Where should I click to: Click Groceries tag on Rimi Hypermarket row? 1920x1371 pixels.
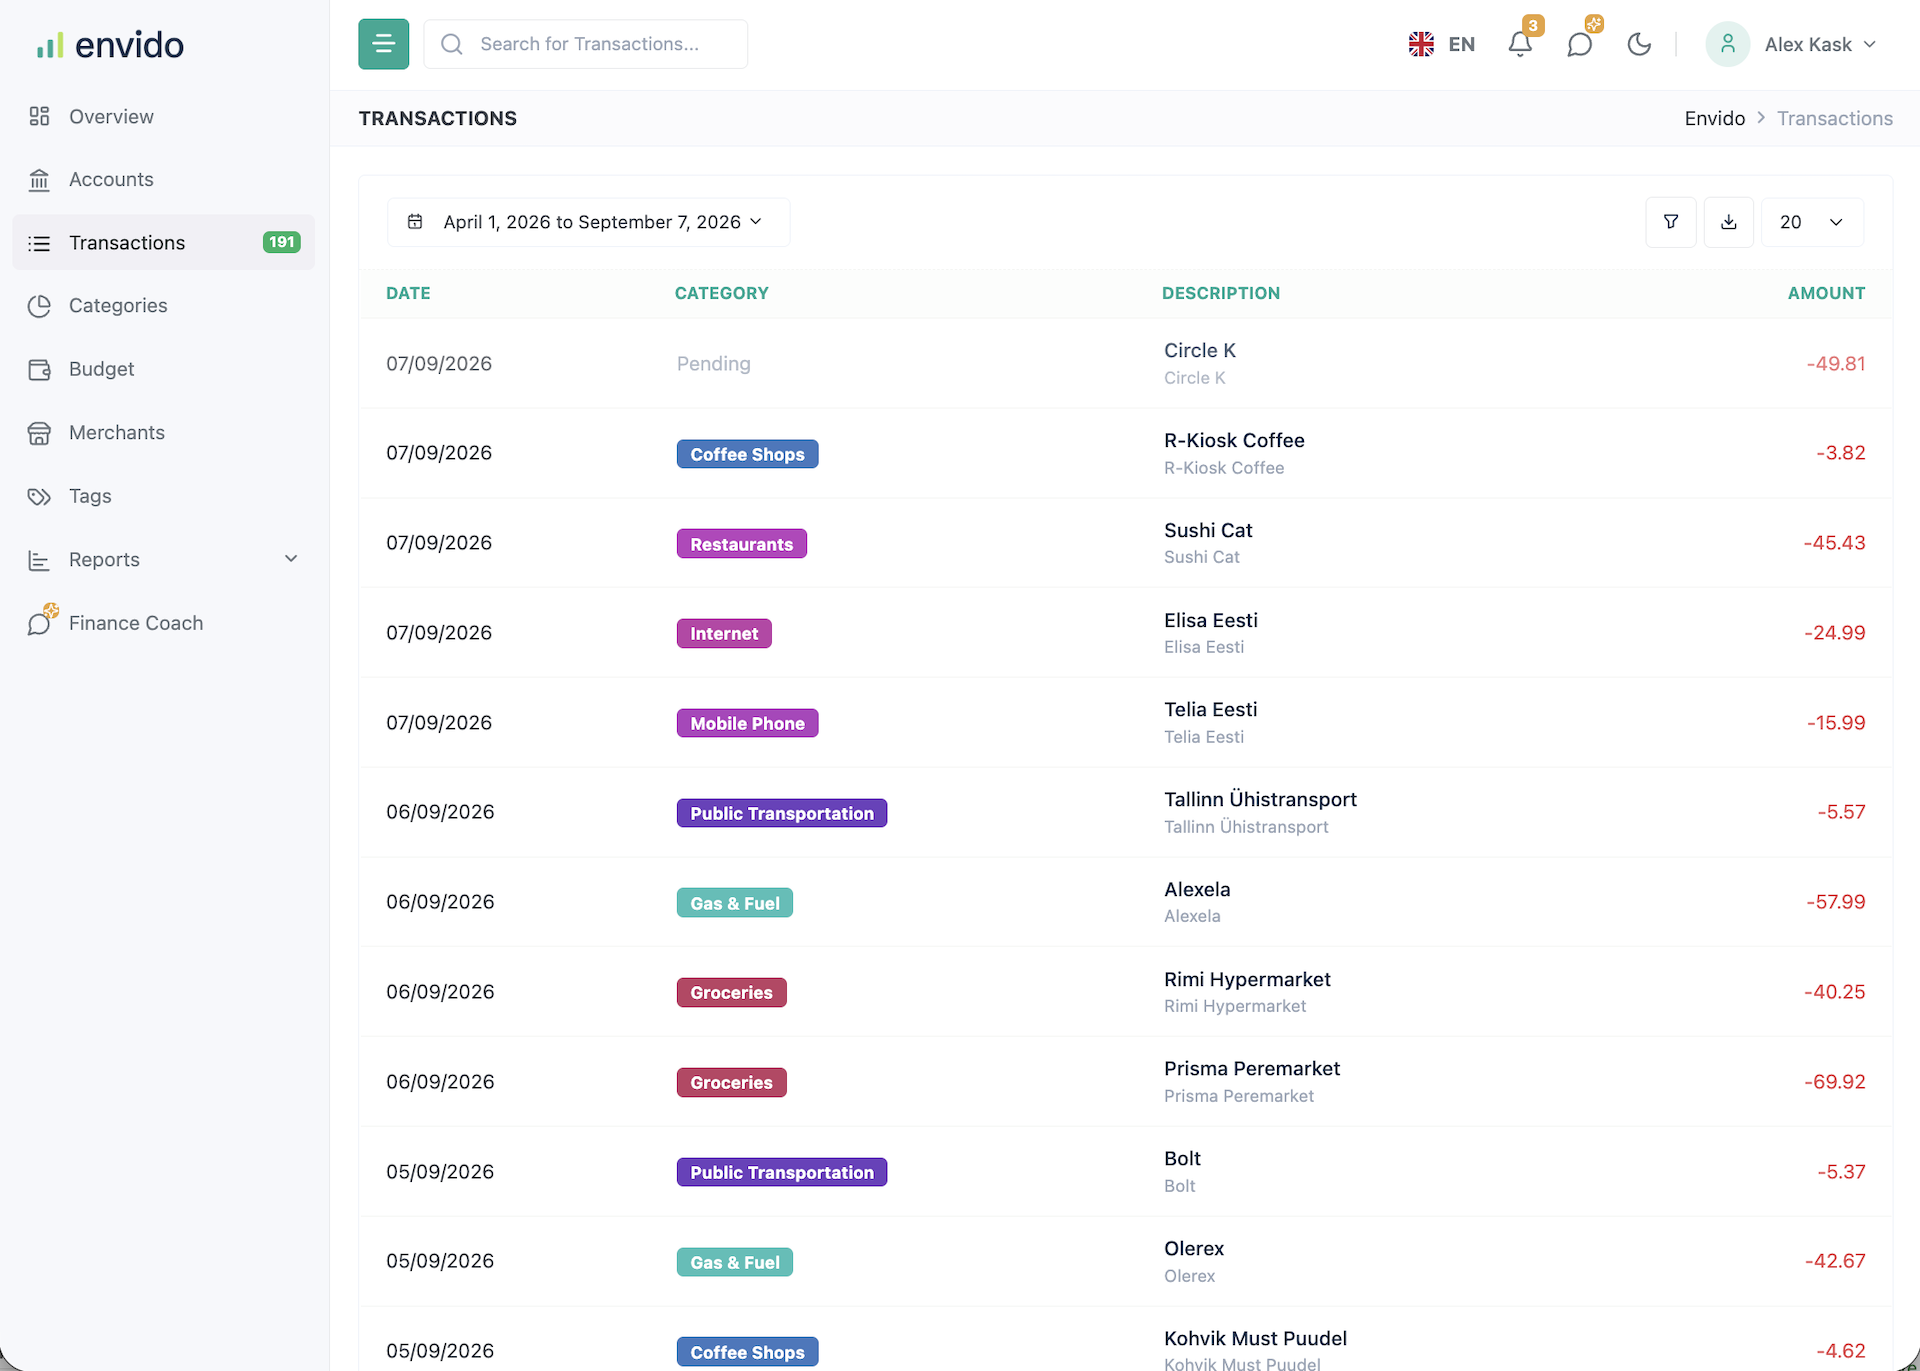click(731, 992)
